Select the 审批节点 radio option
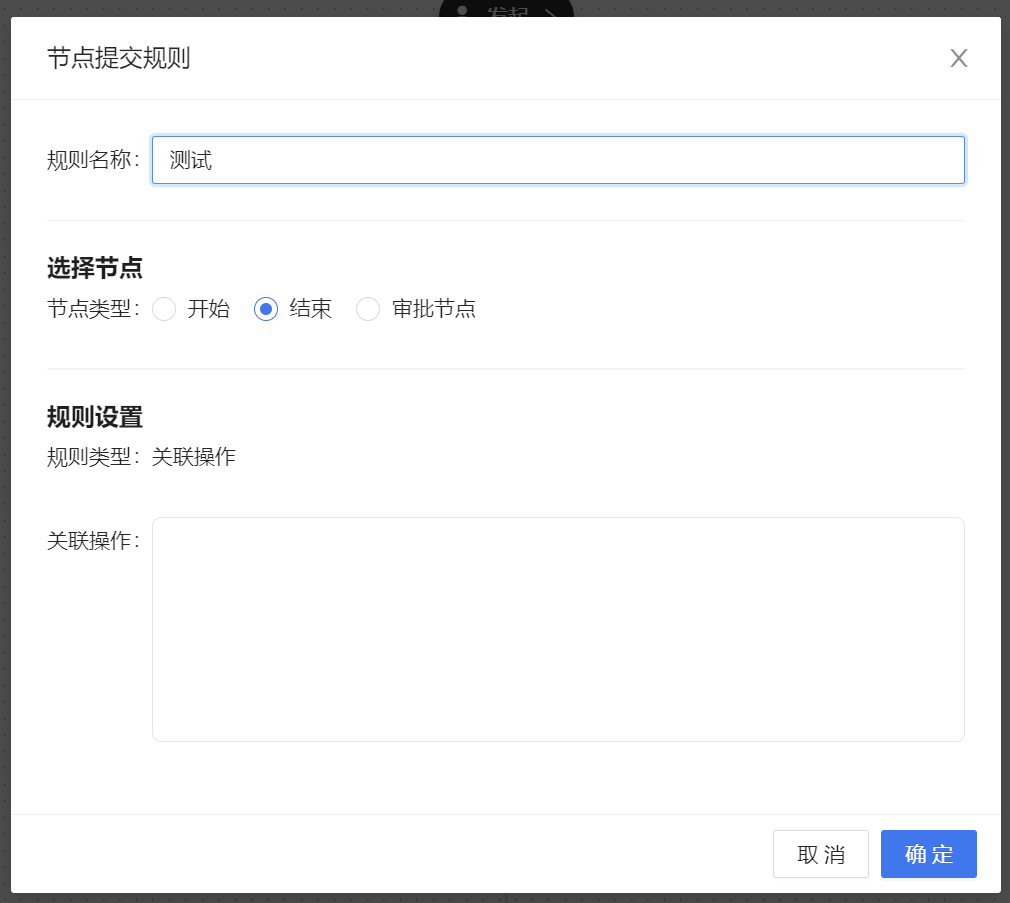 [x=368, y=309]
